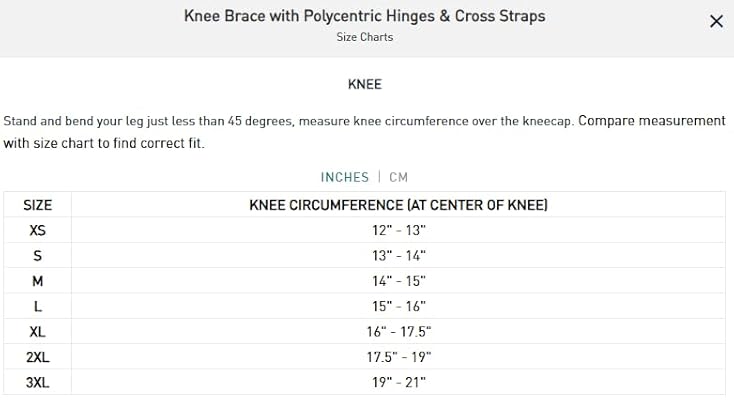Click the Knee Circumference column header
This screenshot has height=400, width=734.
[398, 205]
